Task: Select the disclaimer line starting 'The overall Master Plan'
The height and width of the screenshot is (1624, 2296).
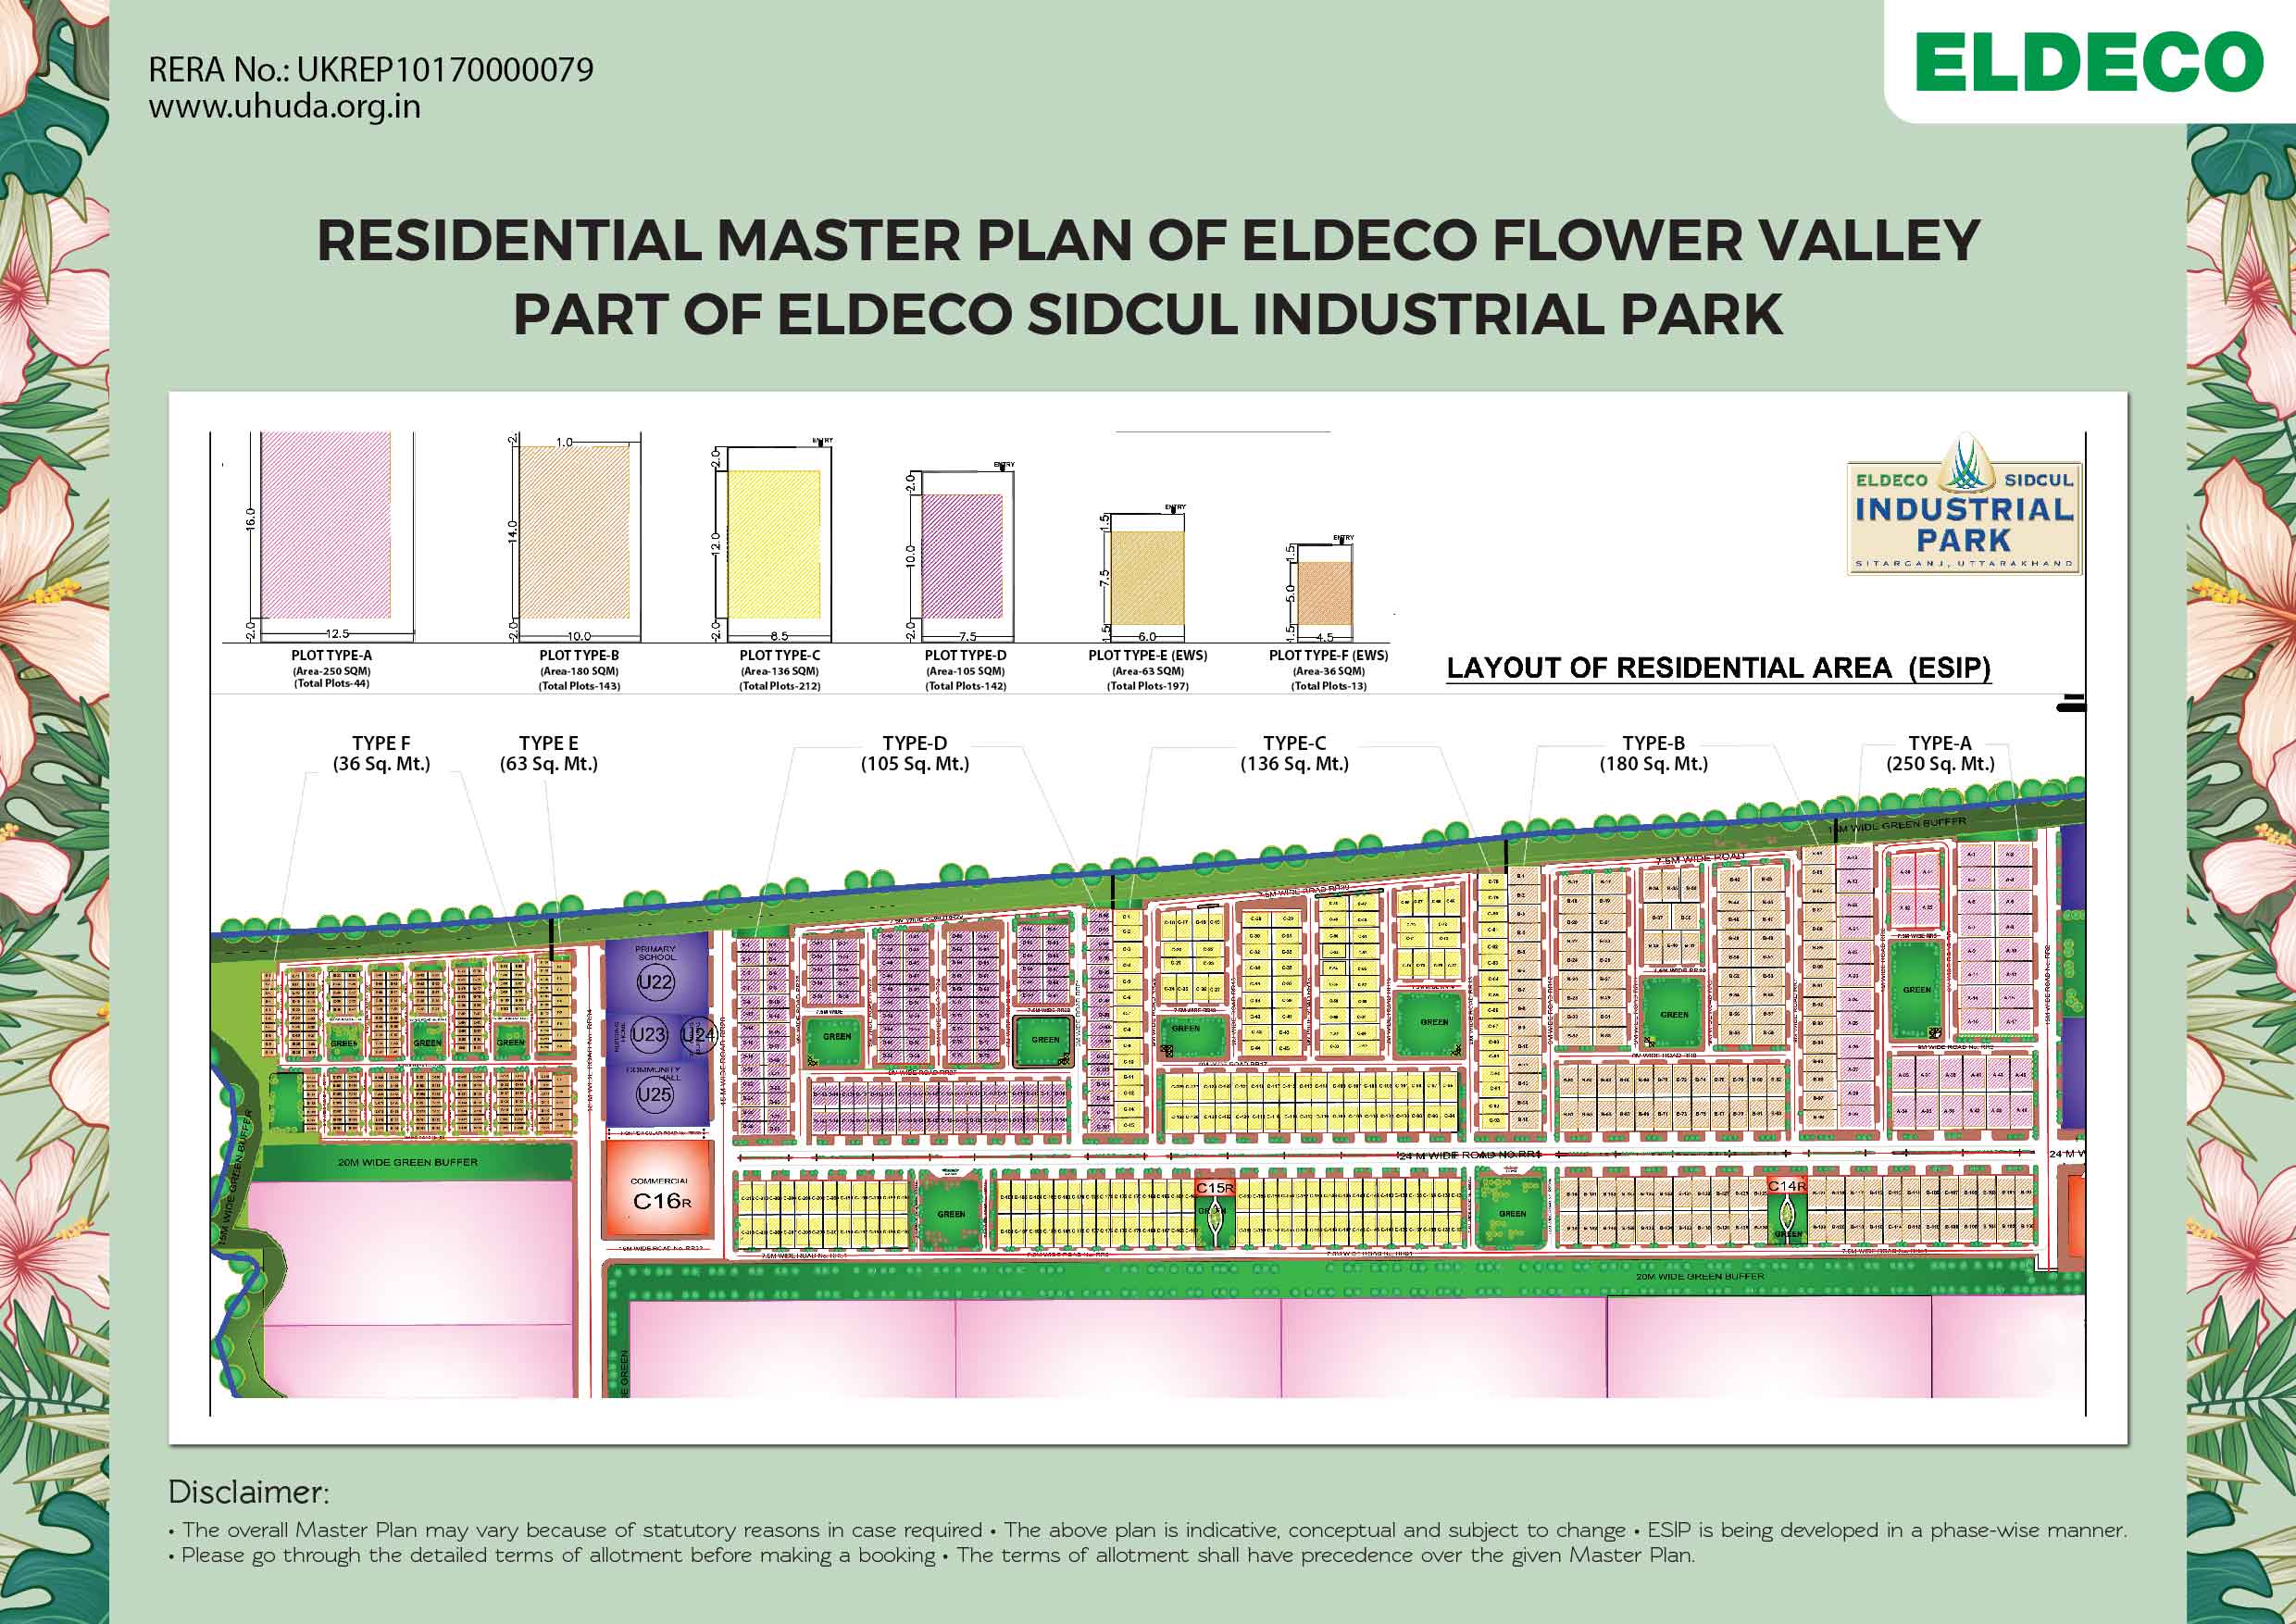Action: click(1148, 1530)
